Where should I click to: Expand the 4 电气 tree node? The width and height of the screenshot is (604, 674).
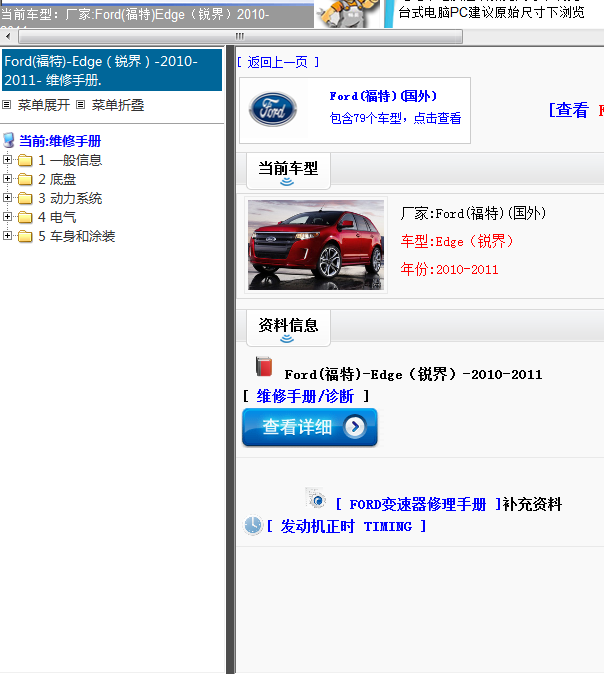[x=7, y=216]
